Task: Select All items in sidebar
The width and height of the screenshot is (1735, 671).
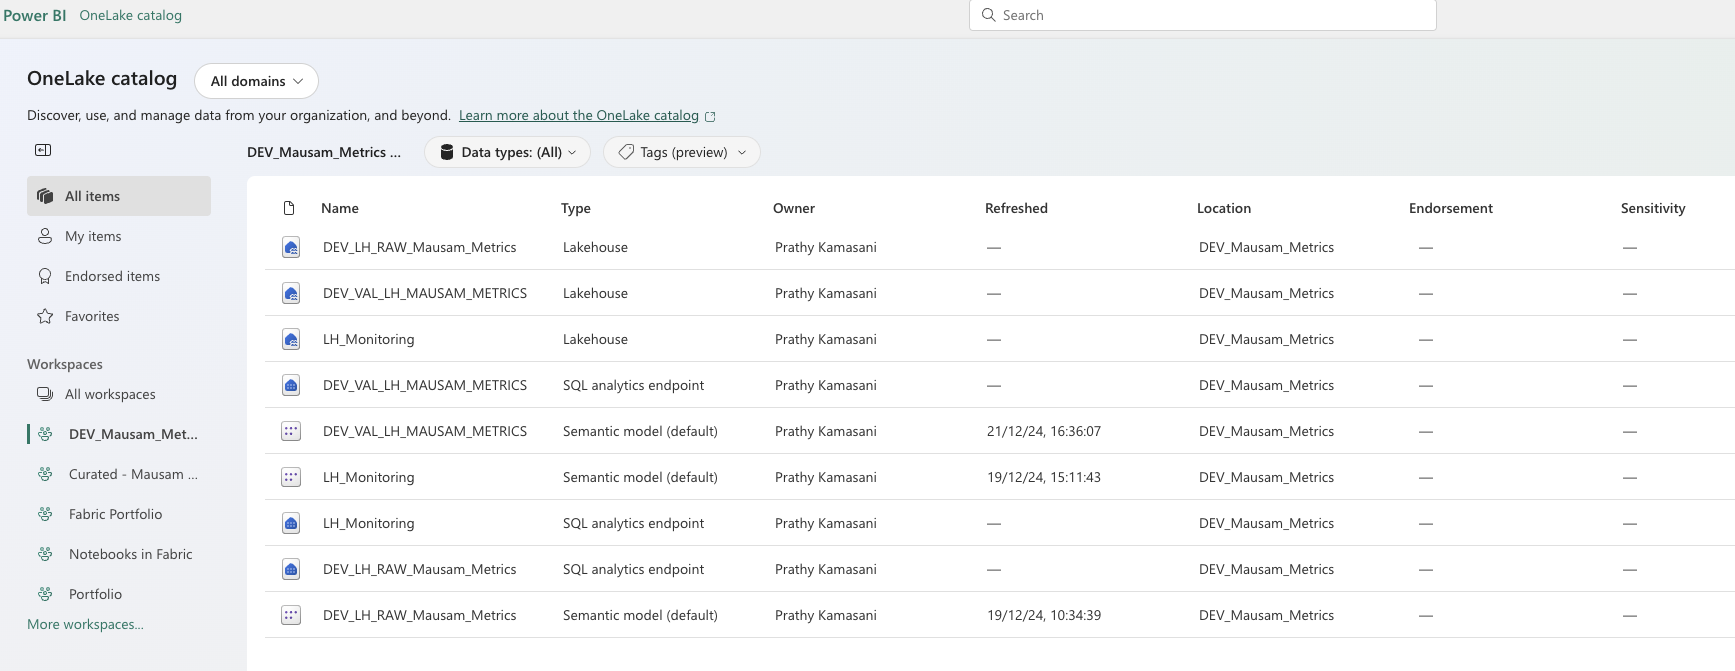Action: click(x=119, y=196)
